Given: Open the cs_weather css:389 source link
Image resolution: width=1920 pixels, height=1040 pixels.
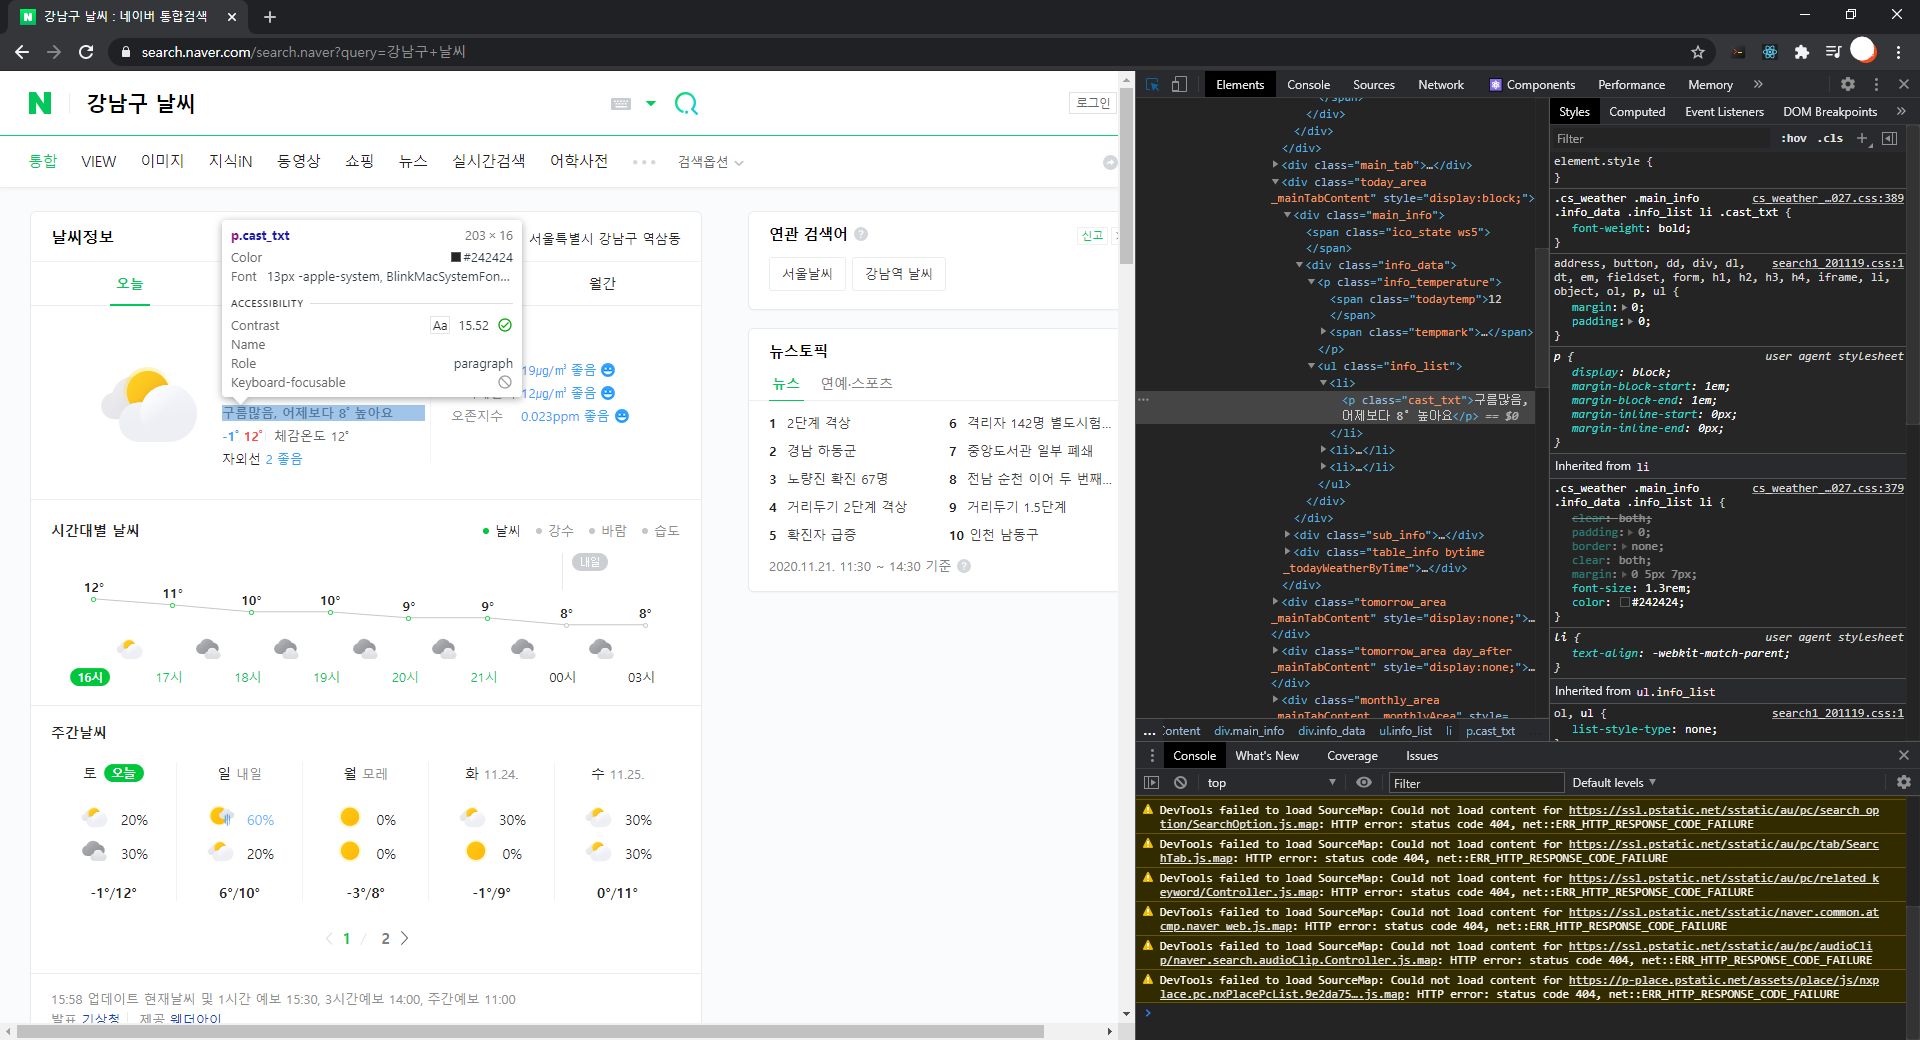Looking at the screenshot, I should click(1828, 199).
